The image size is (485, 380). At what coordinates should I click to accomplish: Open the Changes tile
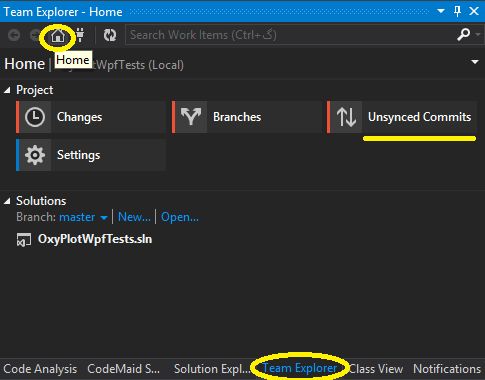pyautogui.click(x=91, y=117)
